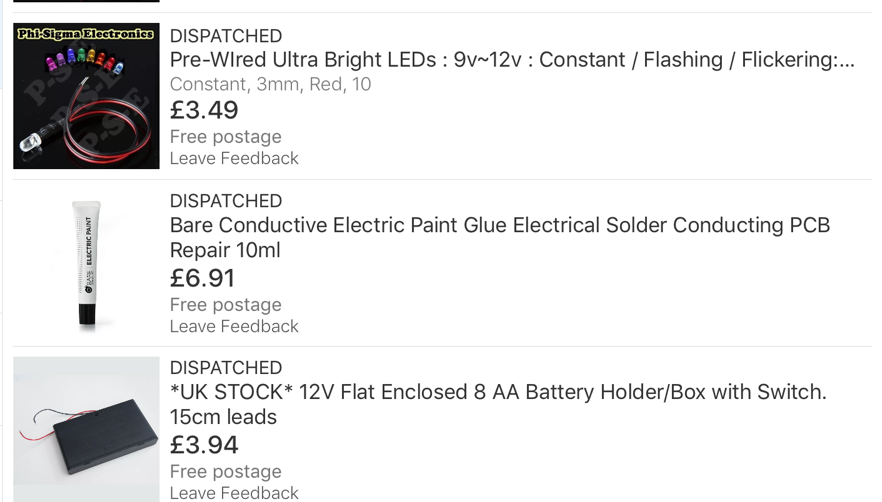The height and width of the screenshot is (502, 882).
Task: Click the Phi-Sigma Electronics banner on LED image
Action: pyautogui.click(x=86, y=34)
